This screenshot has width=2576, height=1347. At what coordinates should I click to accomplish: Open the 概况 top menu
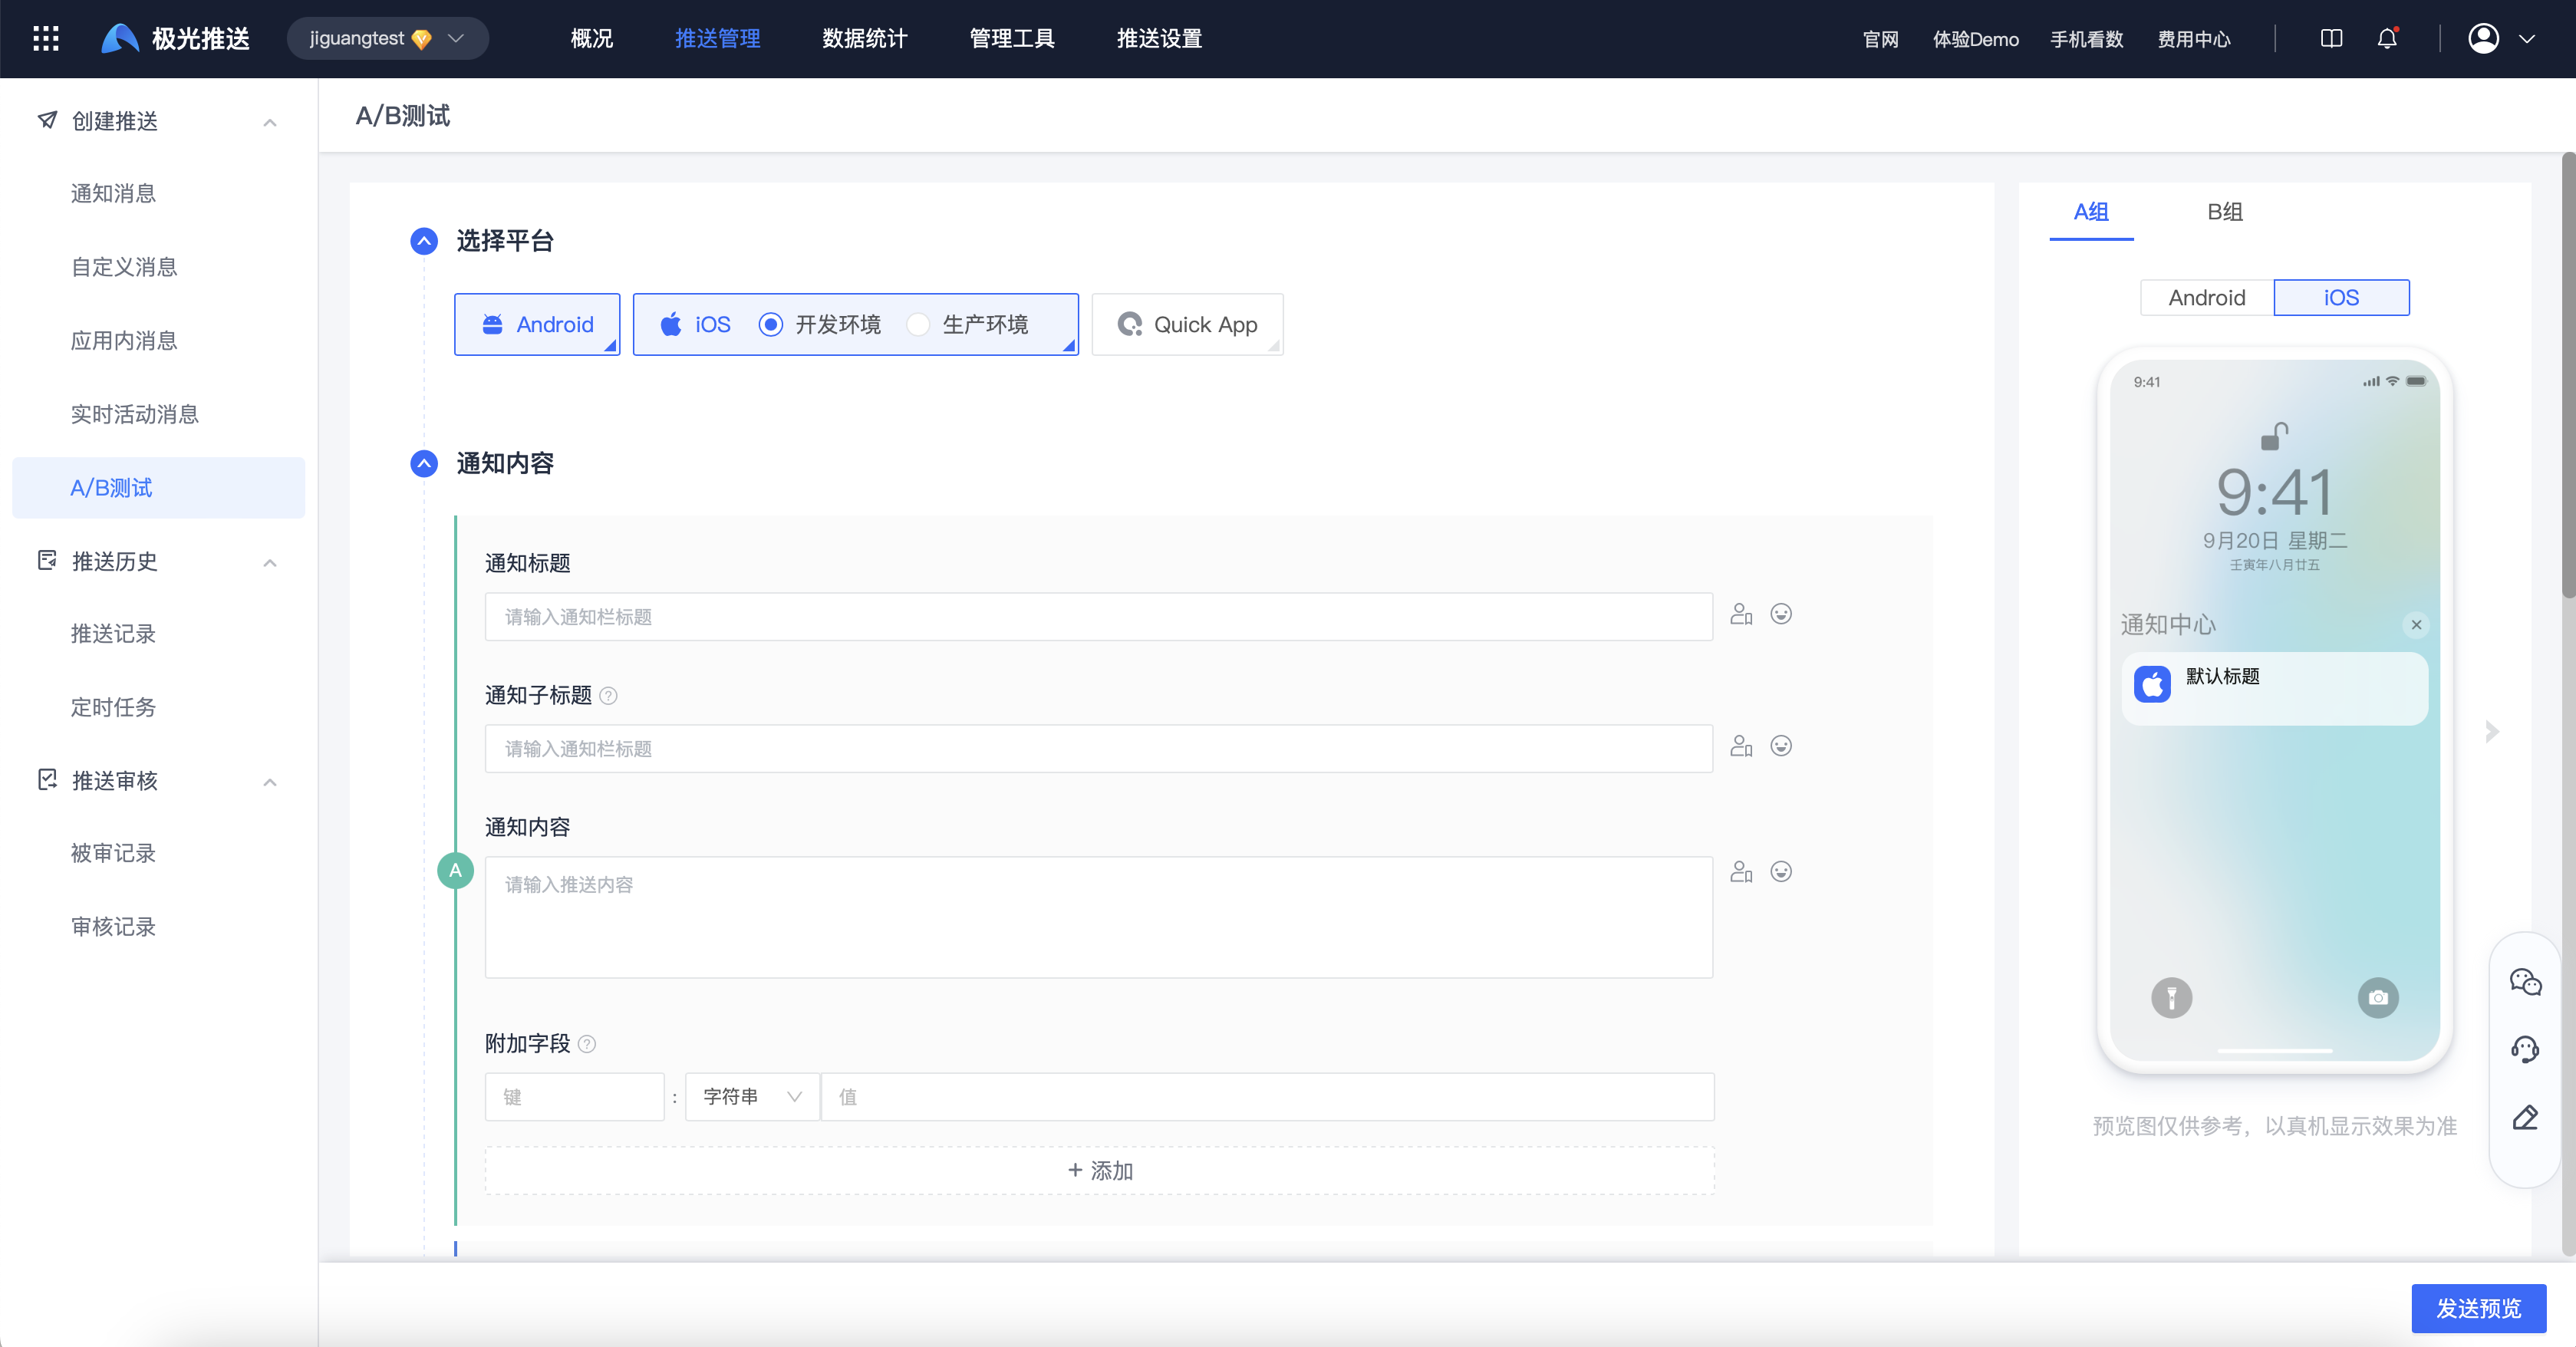(592, 39)
